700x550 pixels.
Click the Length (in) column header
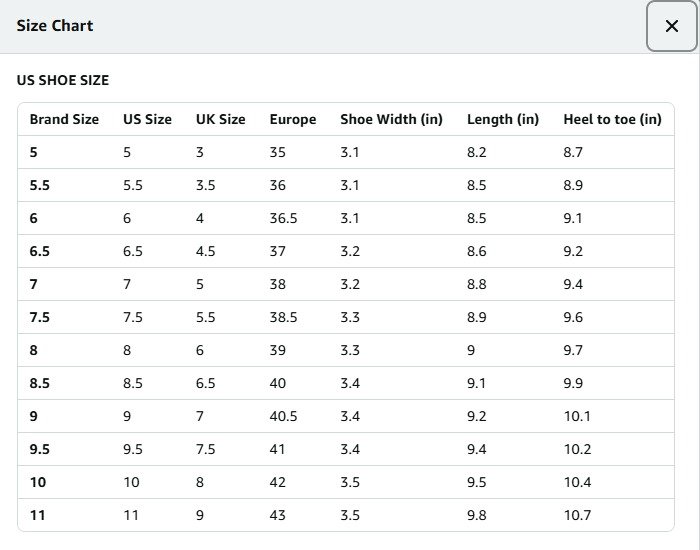click(x=503, y=119)
